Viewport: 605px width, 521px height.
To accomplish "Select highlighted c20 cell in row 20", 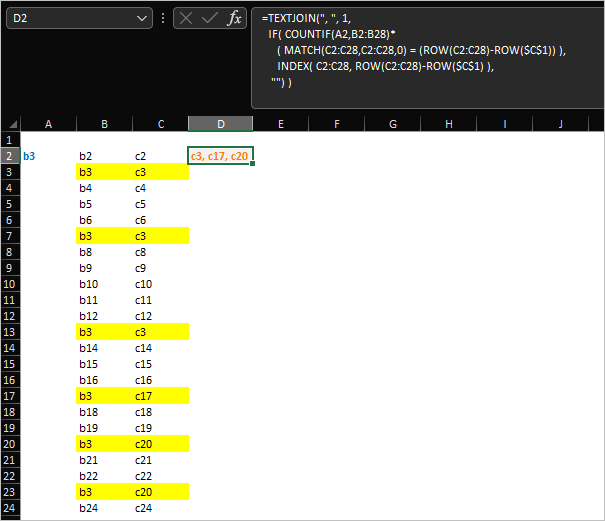I will click(161, 444).
